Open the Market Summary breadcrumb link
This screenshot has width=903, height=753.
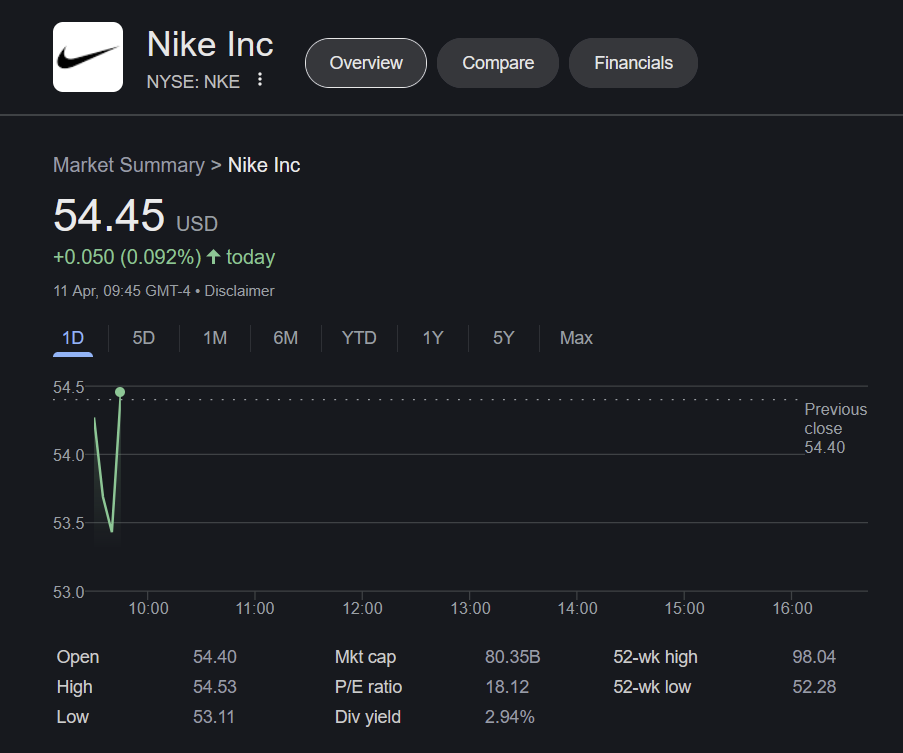129,165
